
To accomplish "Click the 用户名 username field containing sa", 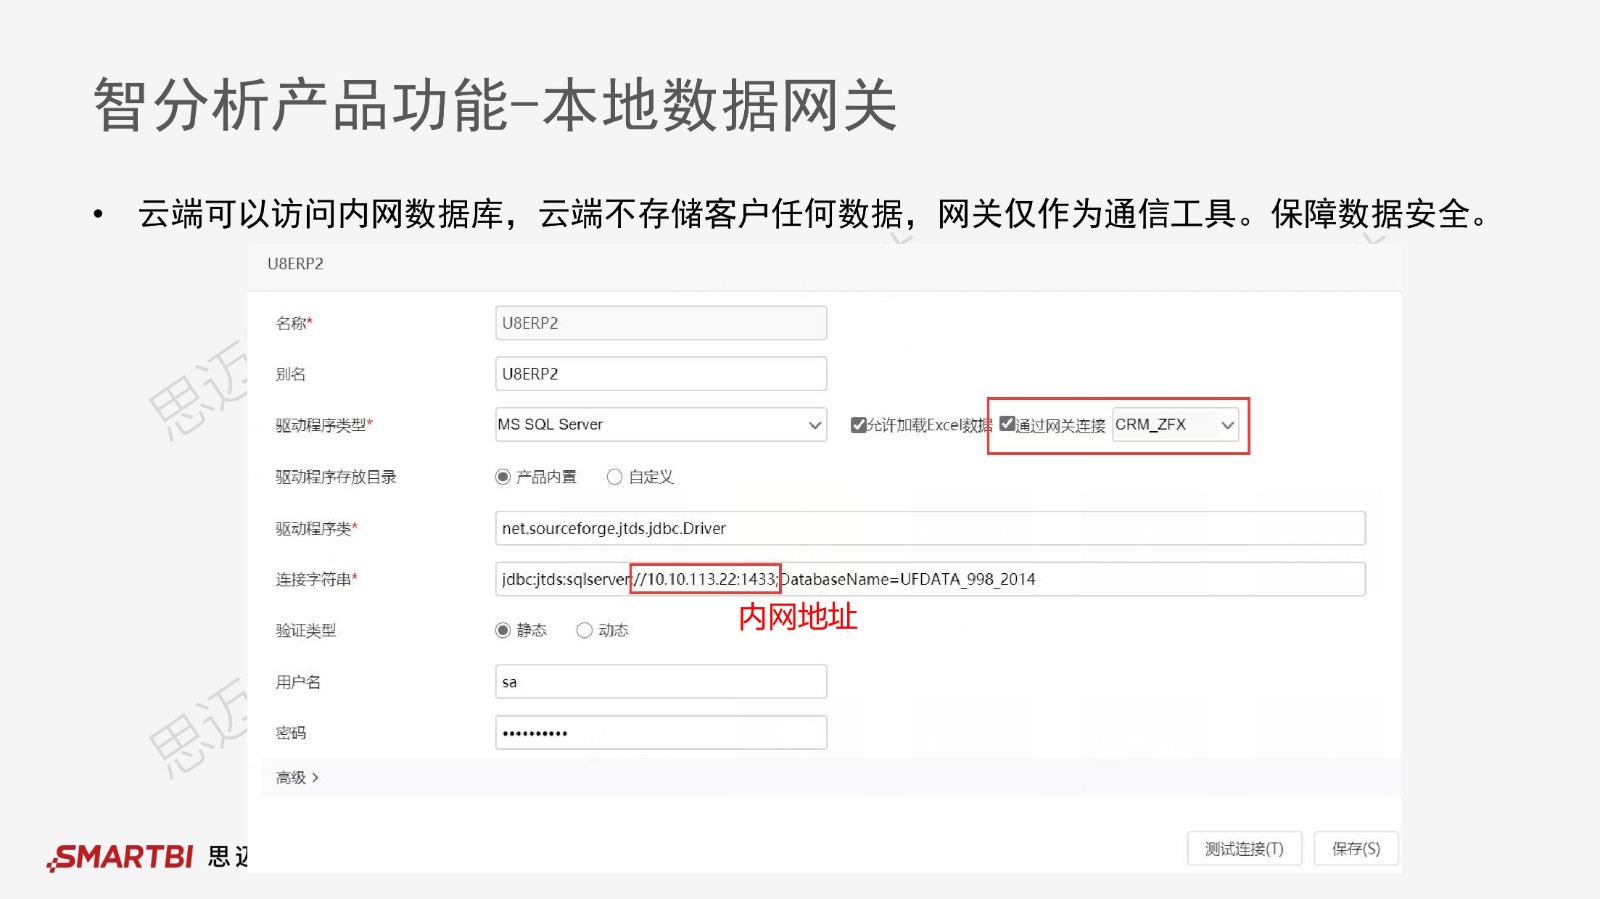I will [x=660, y=682].
